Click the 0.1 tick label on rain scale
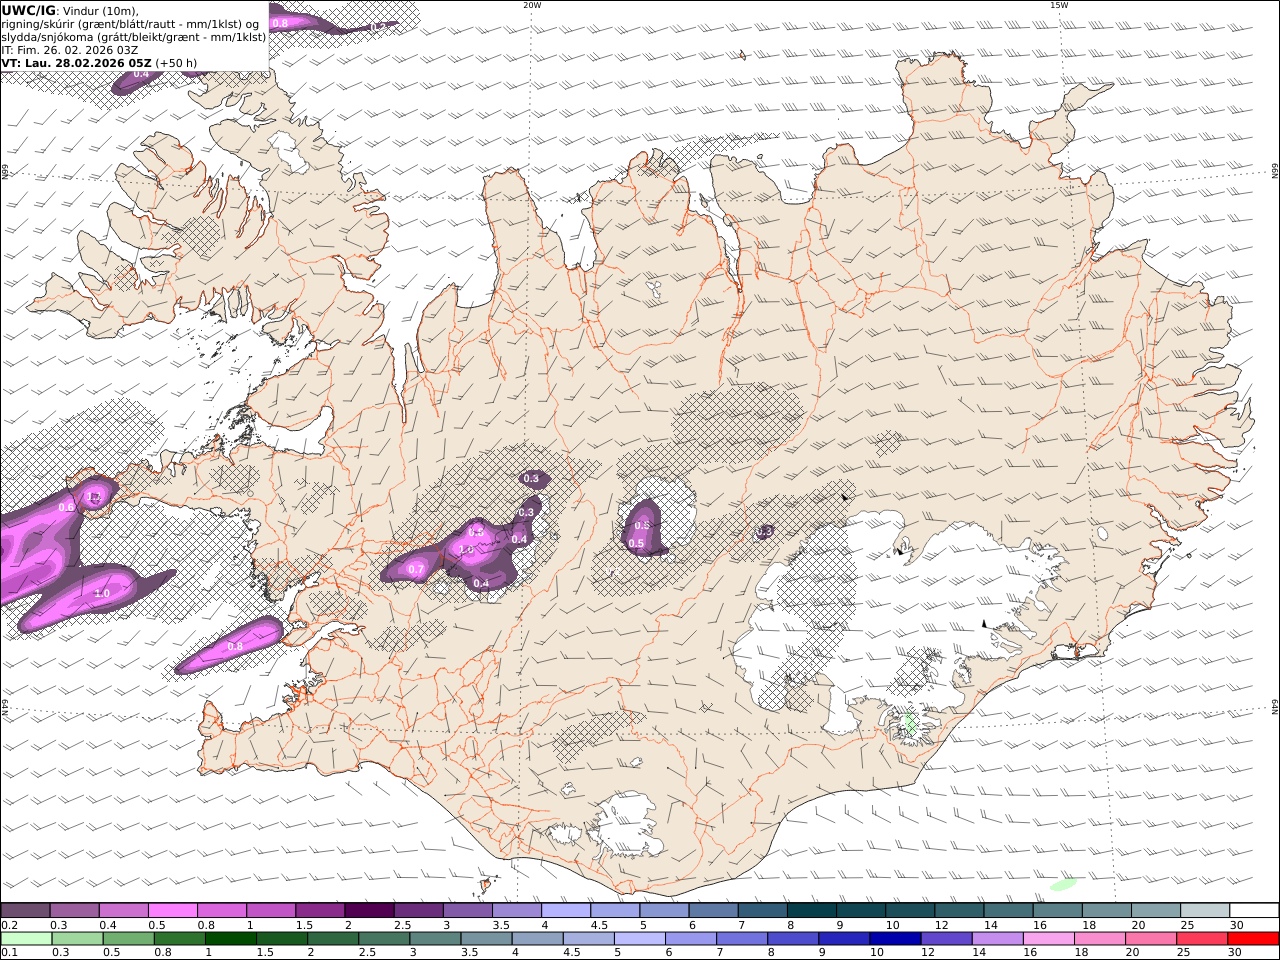This screenshot has width=1280, height=960. [8, 953]
